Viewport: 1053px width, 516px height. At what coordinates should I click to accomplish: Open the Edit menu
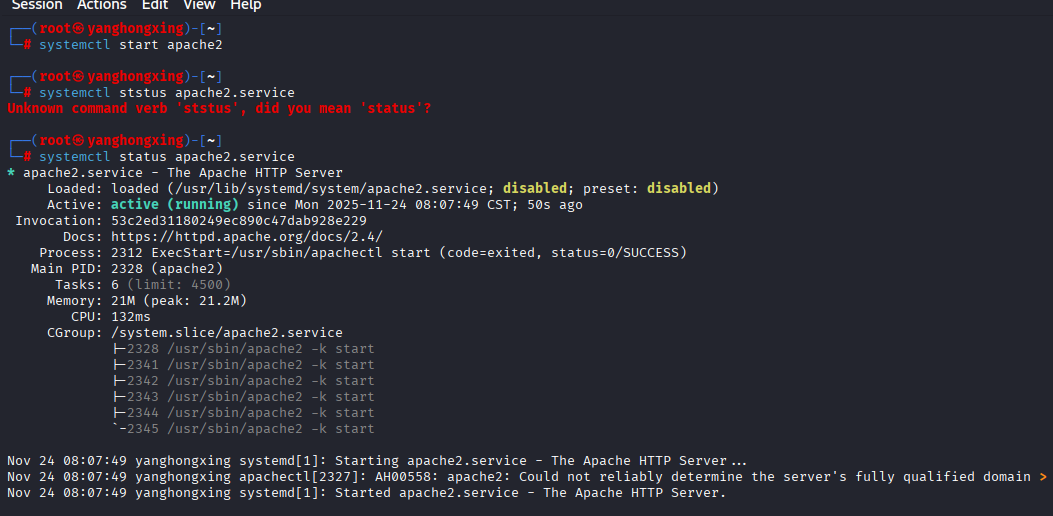[154, 5]
